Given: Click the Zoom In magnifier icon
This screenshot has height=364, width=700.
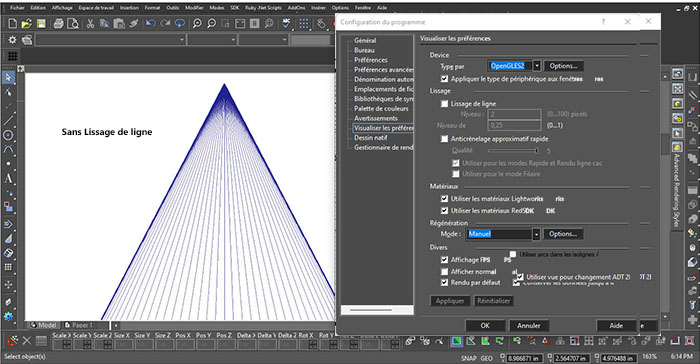Looking at the screenshot, I should tap(196, 24).
